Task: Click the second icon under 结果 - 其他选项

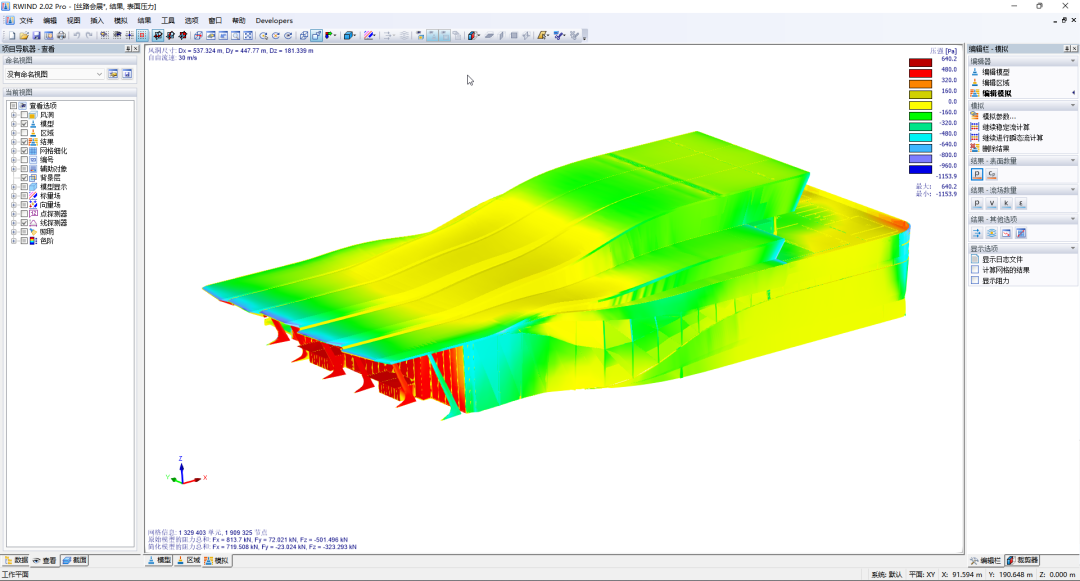Action: coord(992,233)
